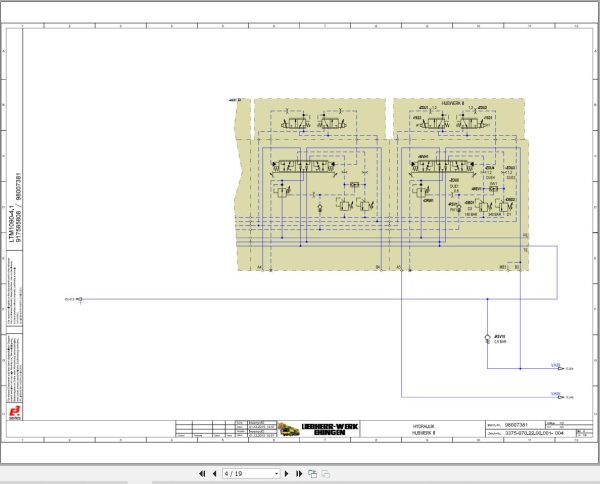The width and height of the screenshot is (600, 484).
Task: Click the 0.5 BAR check valve symbol
Action: click(487, 339)
